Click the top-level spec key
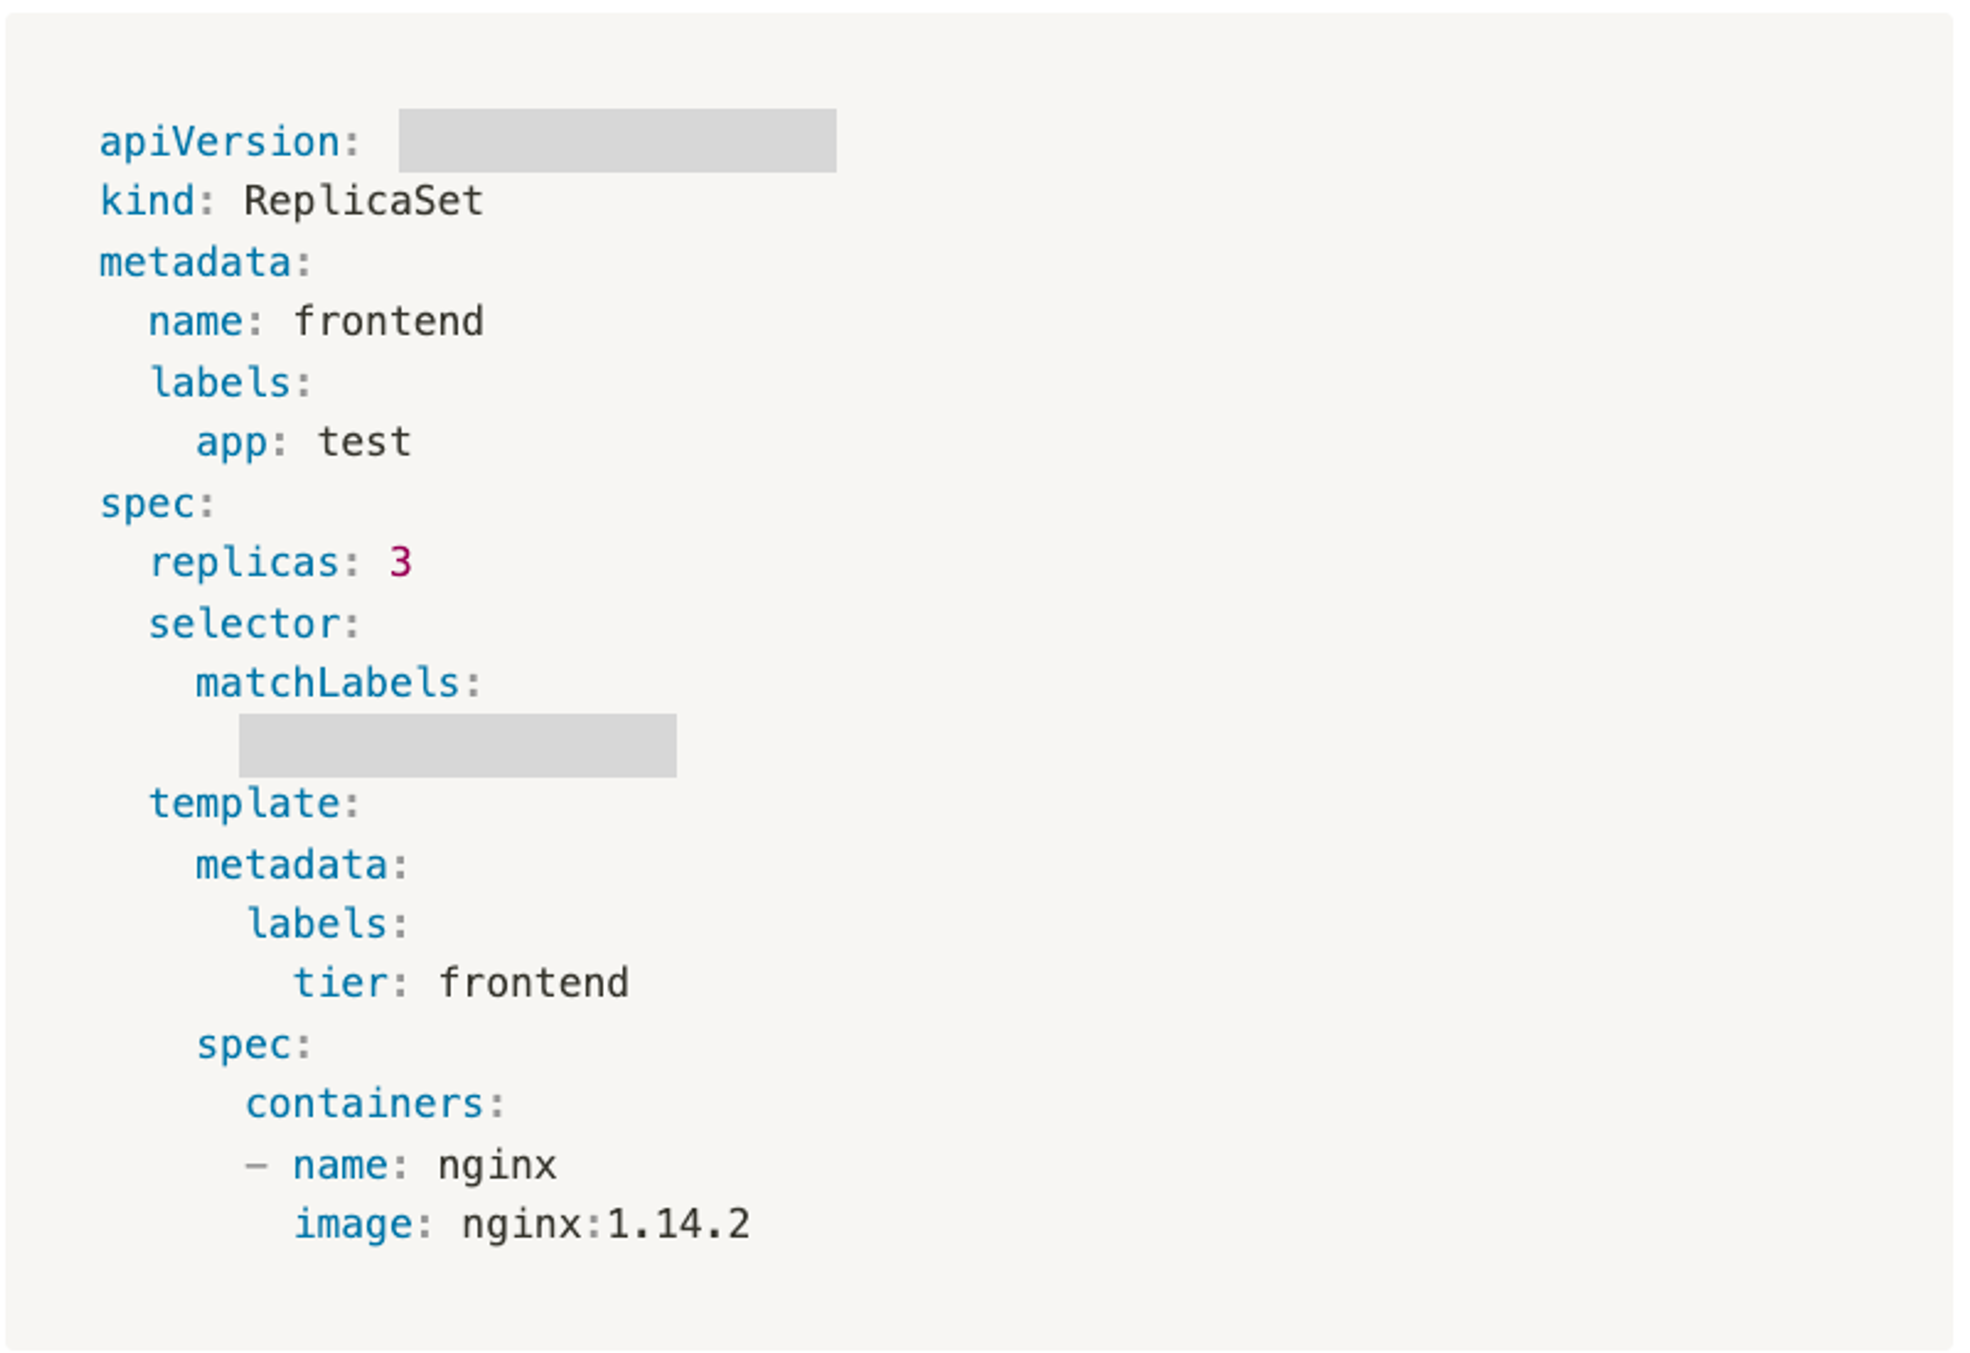1970x1353 pixels. pyautogui.click(x=147, y=504)
